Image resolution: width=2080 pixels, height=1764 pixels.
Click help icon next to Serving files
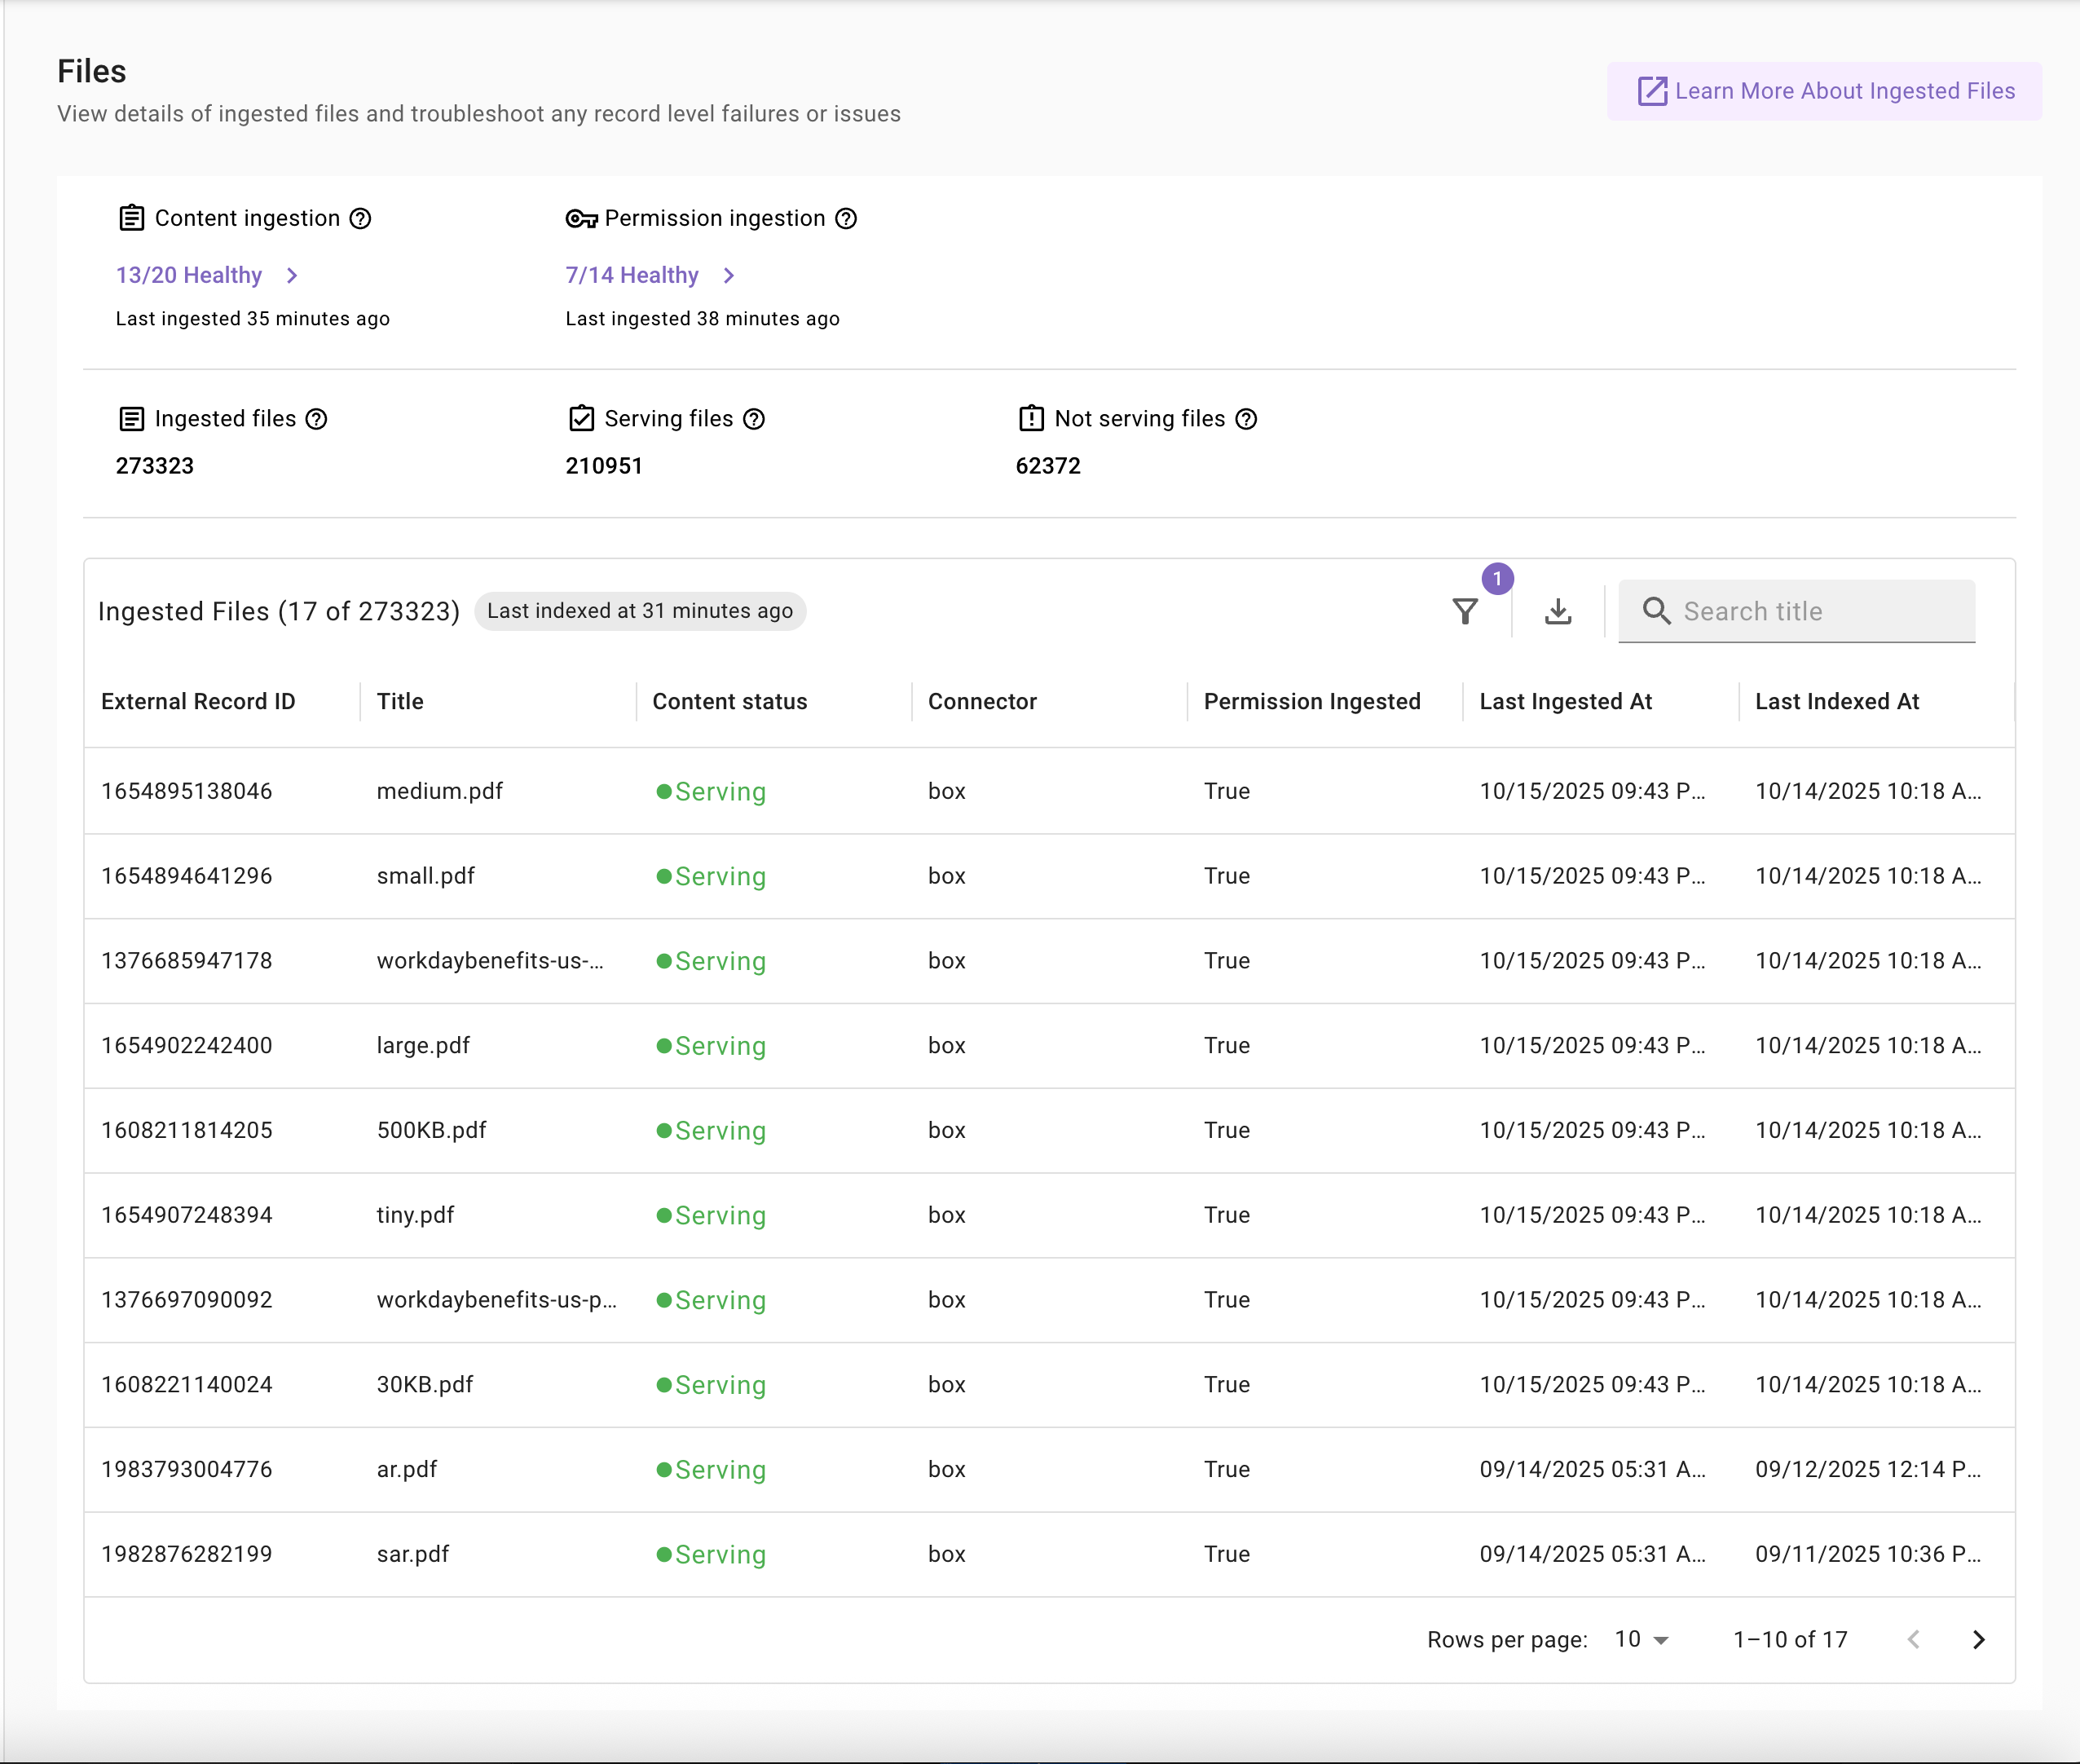754,419
